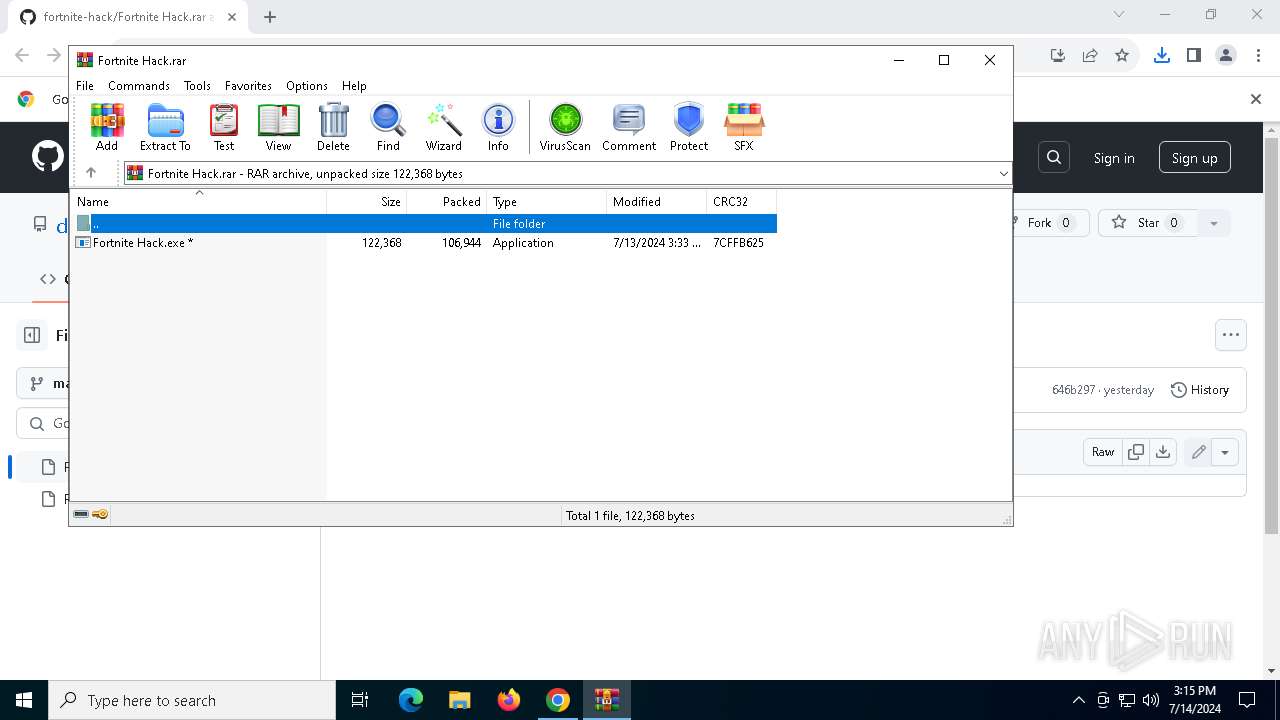Add an archive Comment
This screenshot has width=1280, height=720.
tap(629, 127)
